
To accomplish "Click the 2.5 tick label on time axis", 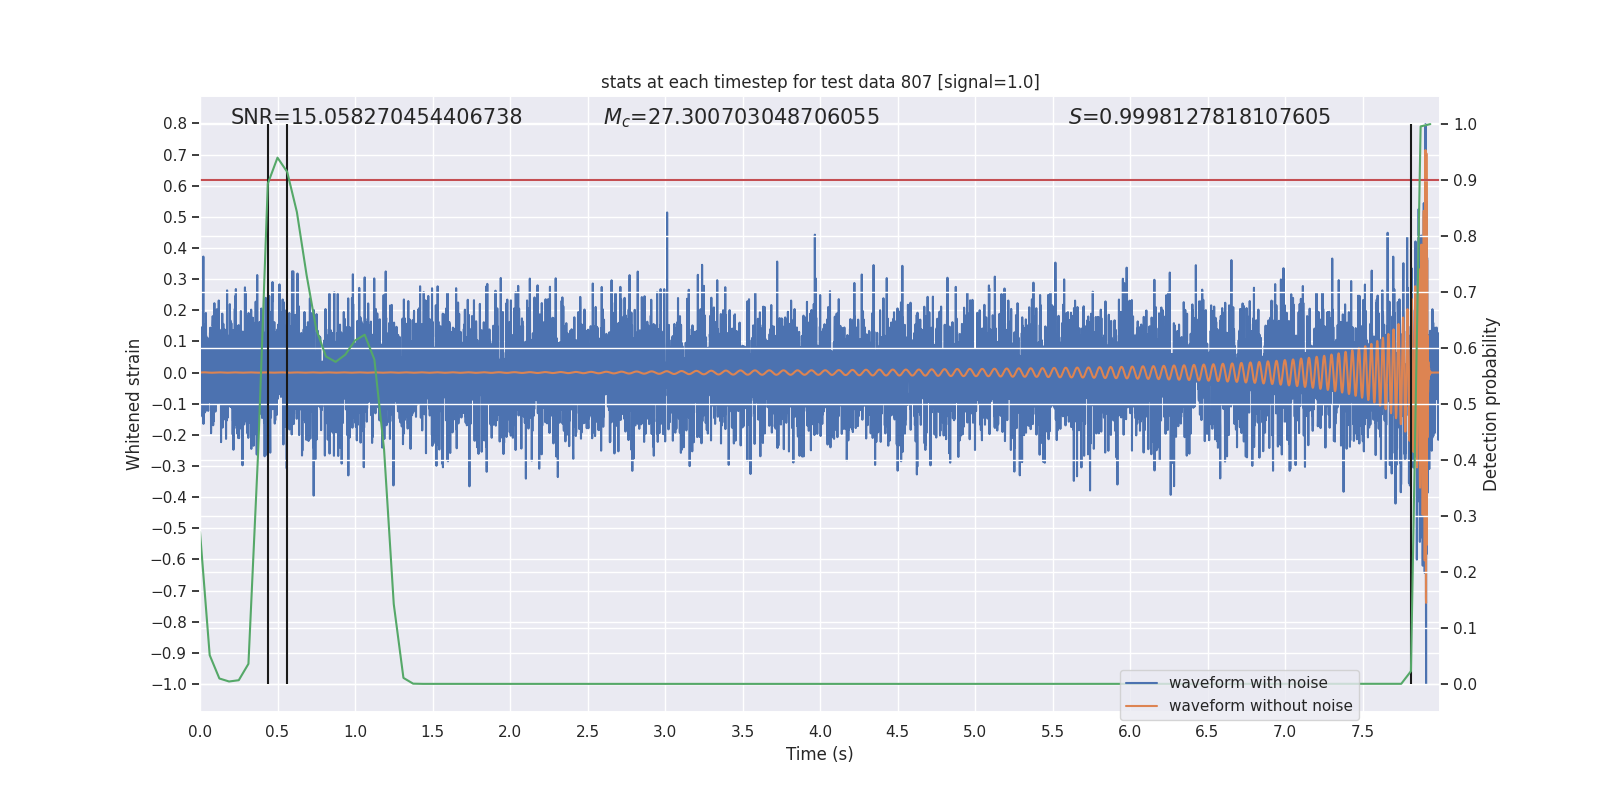I will coord(587,731).
